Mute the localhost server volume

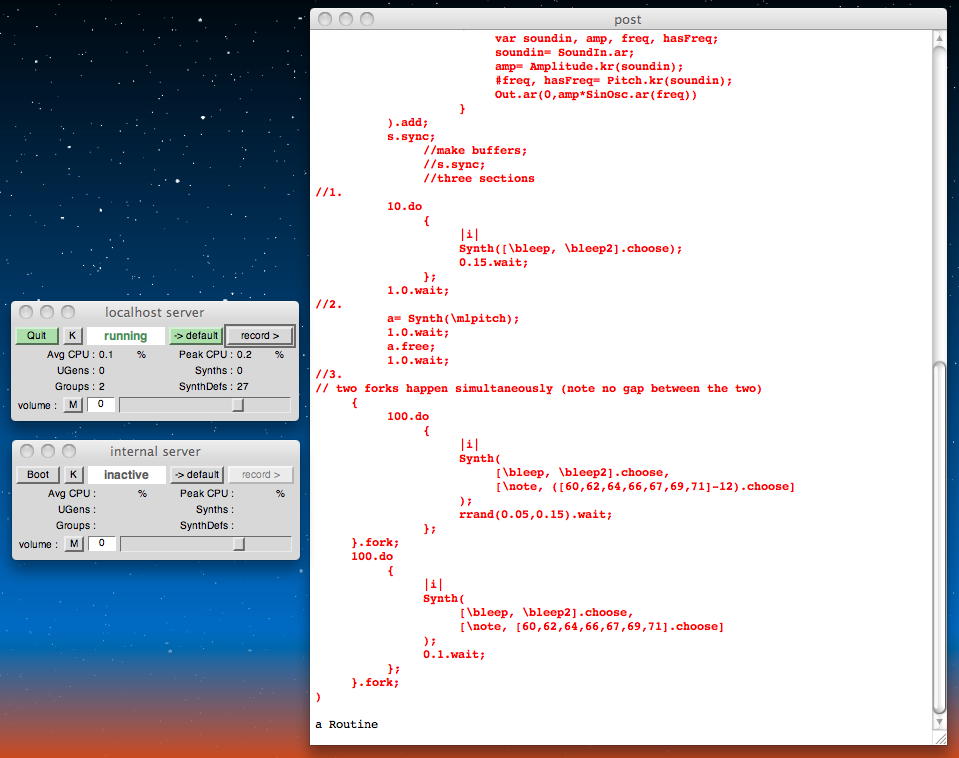(74, 405)
